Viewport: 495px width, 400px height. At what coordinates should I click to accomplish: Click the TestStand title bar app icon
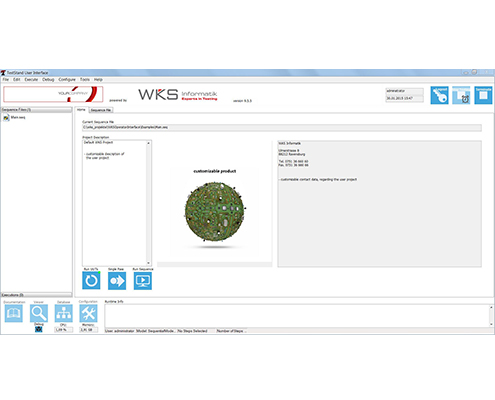[3, 73]
